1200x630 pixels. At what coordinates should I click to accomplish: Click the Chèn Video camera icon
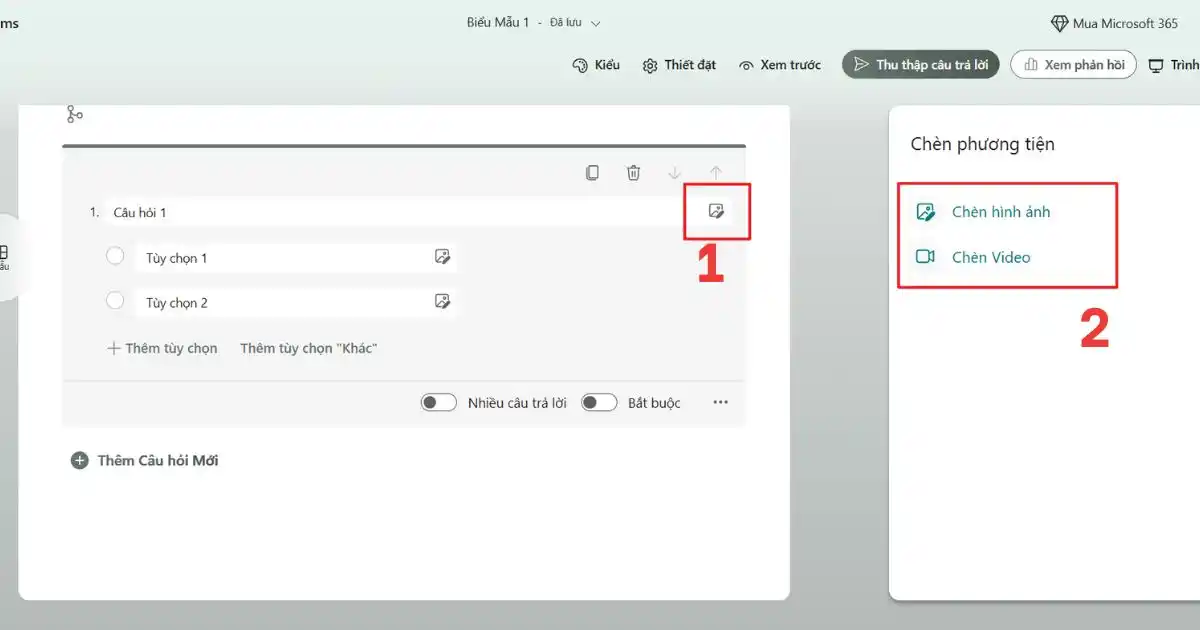pyautogui.click(x=926, y=257)
